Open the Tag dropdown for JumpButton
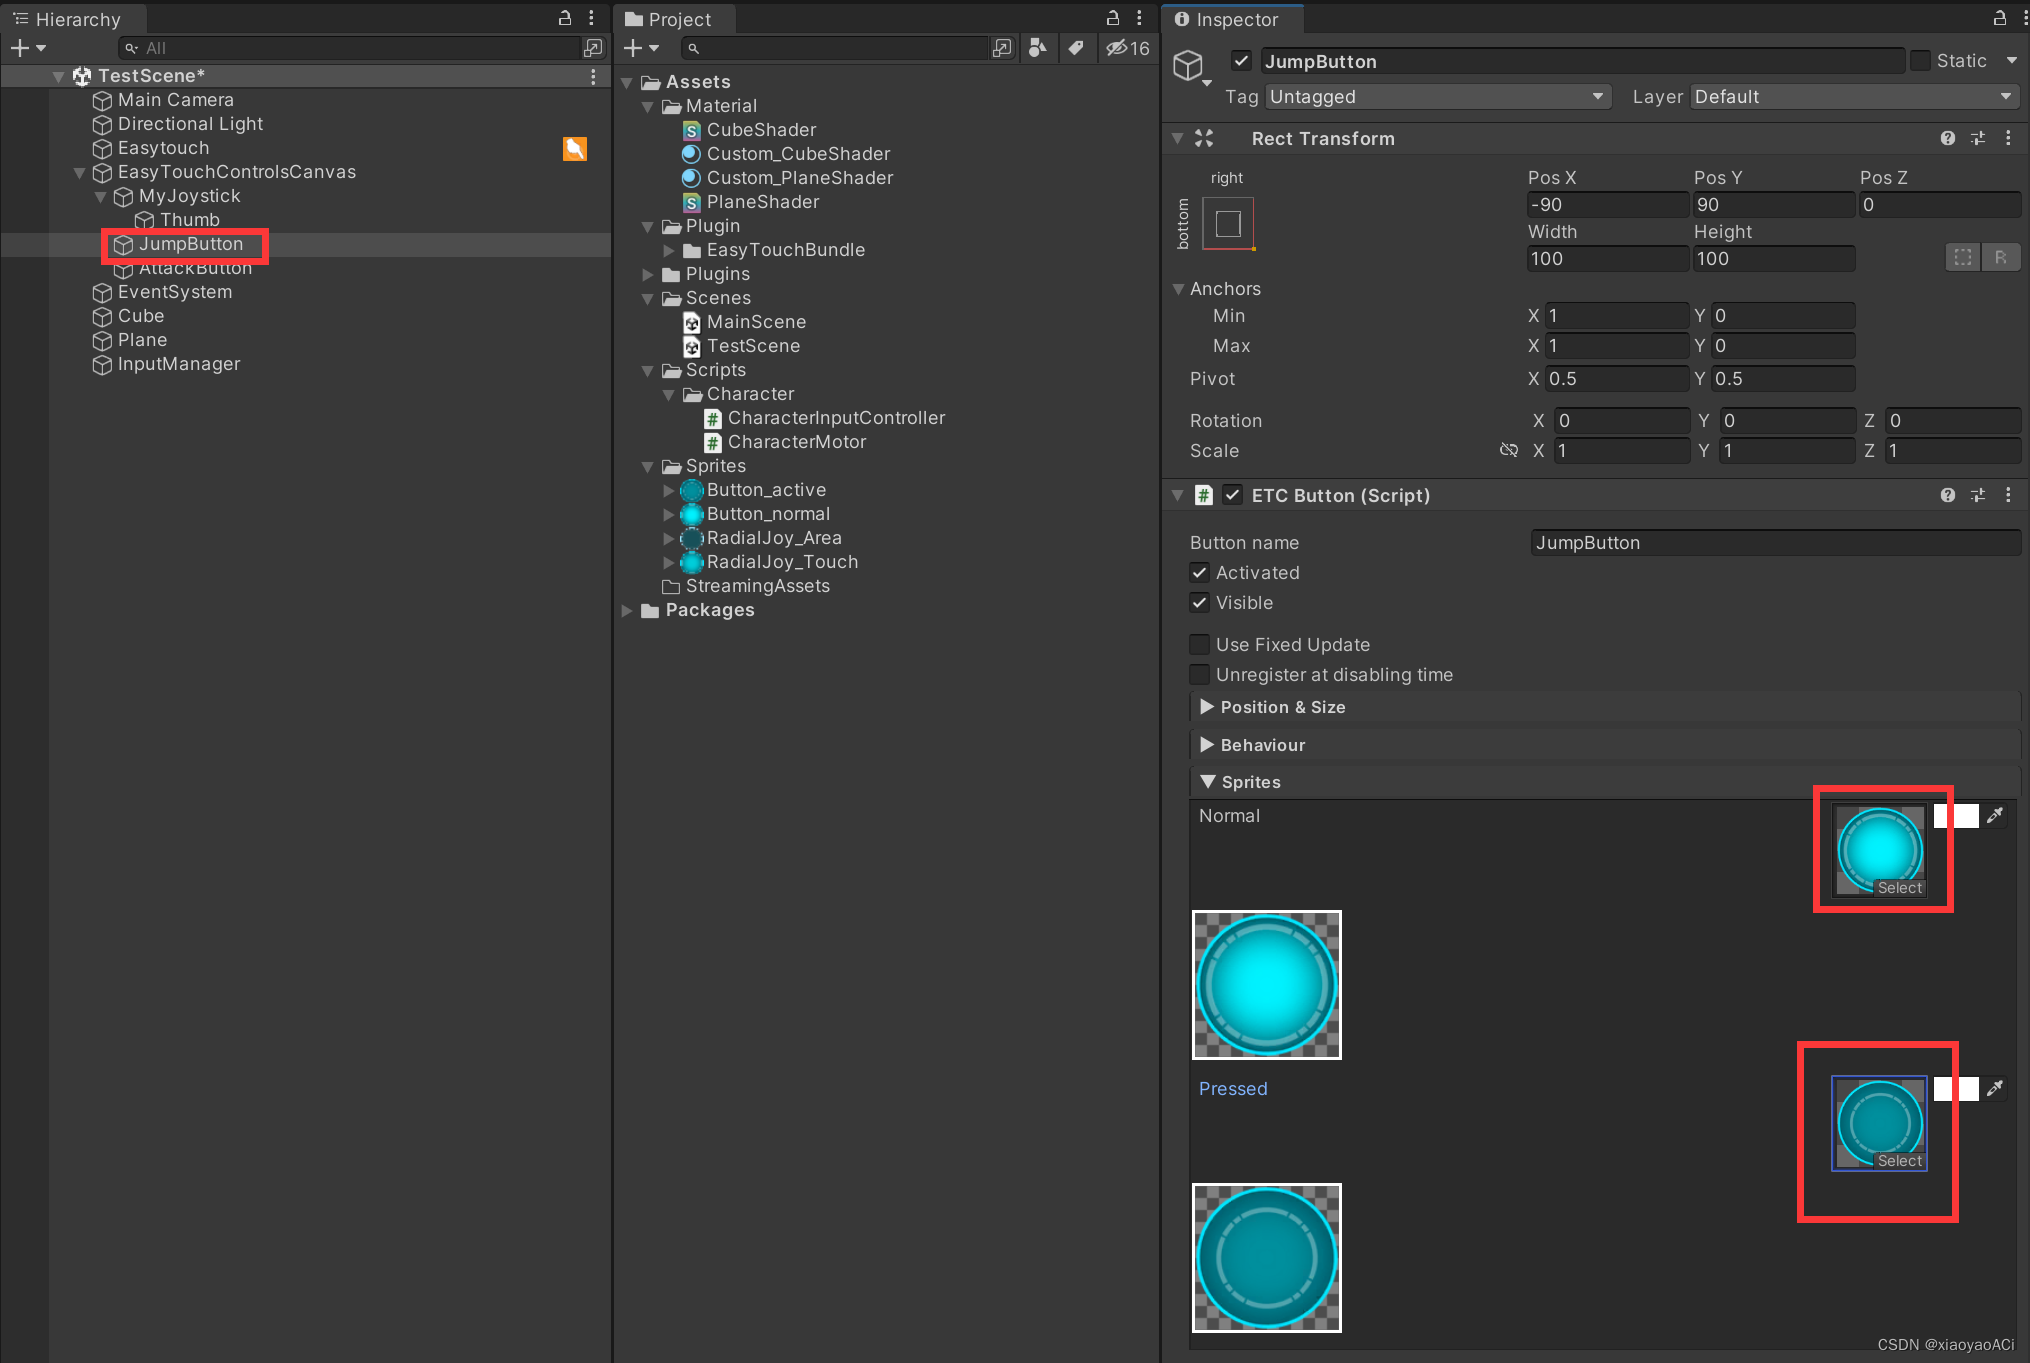The width and height of the screenshot is (2030, 1363). tap(1431, 97)
